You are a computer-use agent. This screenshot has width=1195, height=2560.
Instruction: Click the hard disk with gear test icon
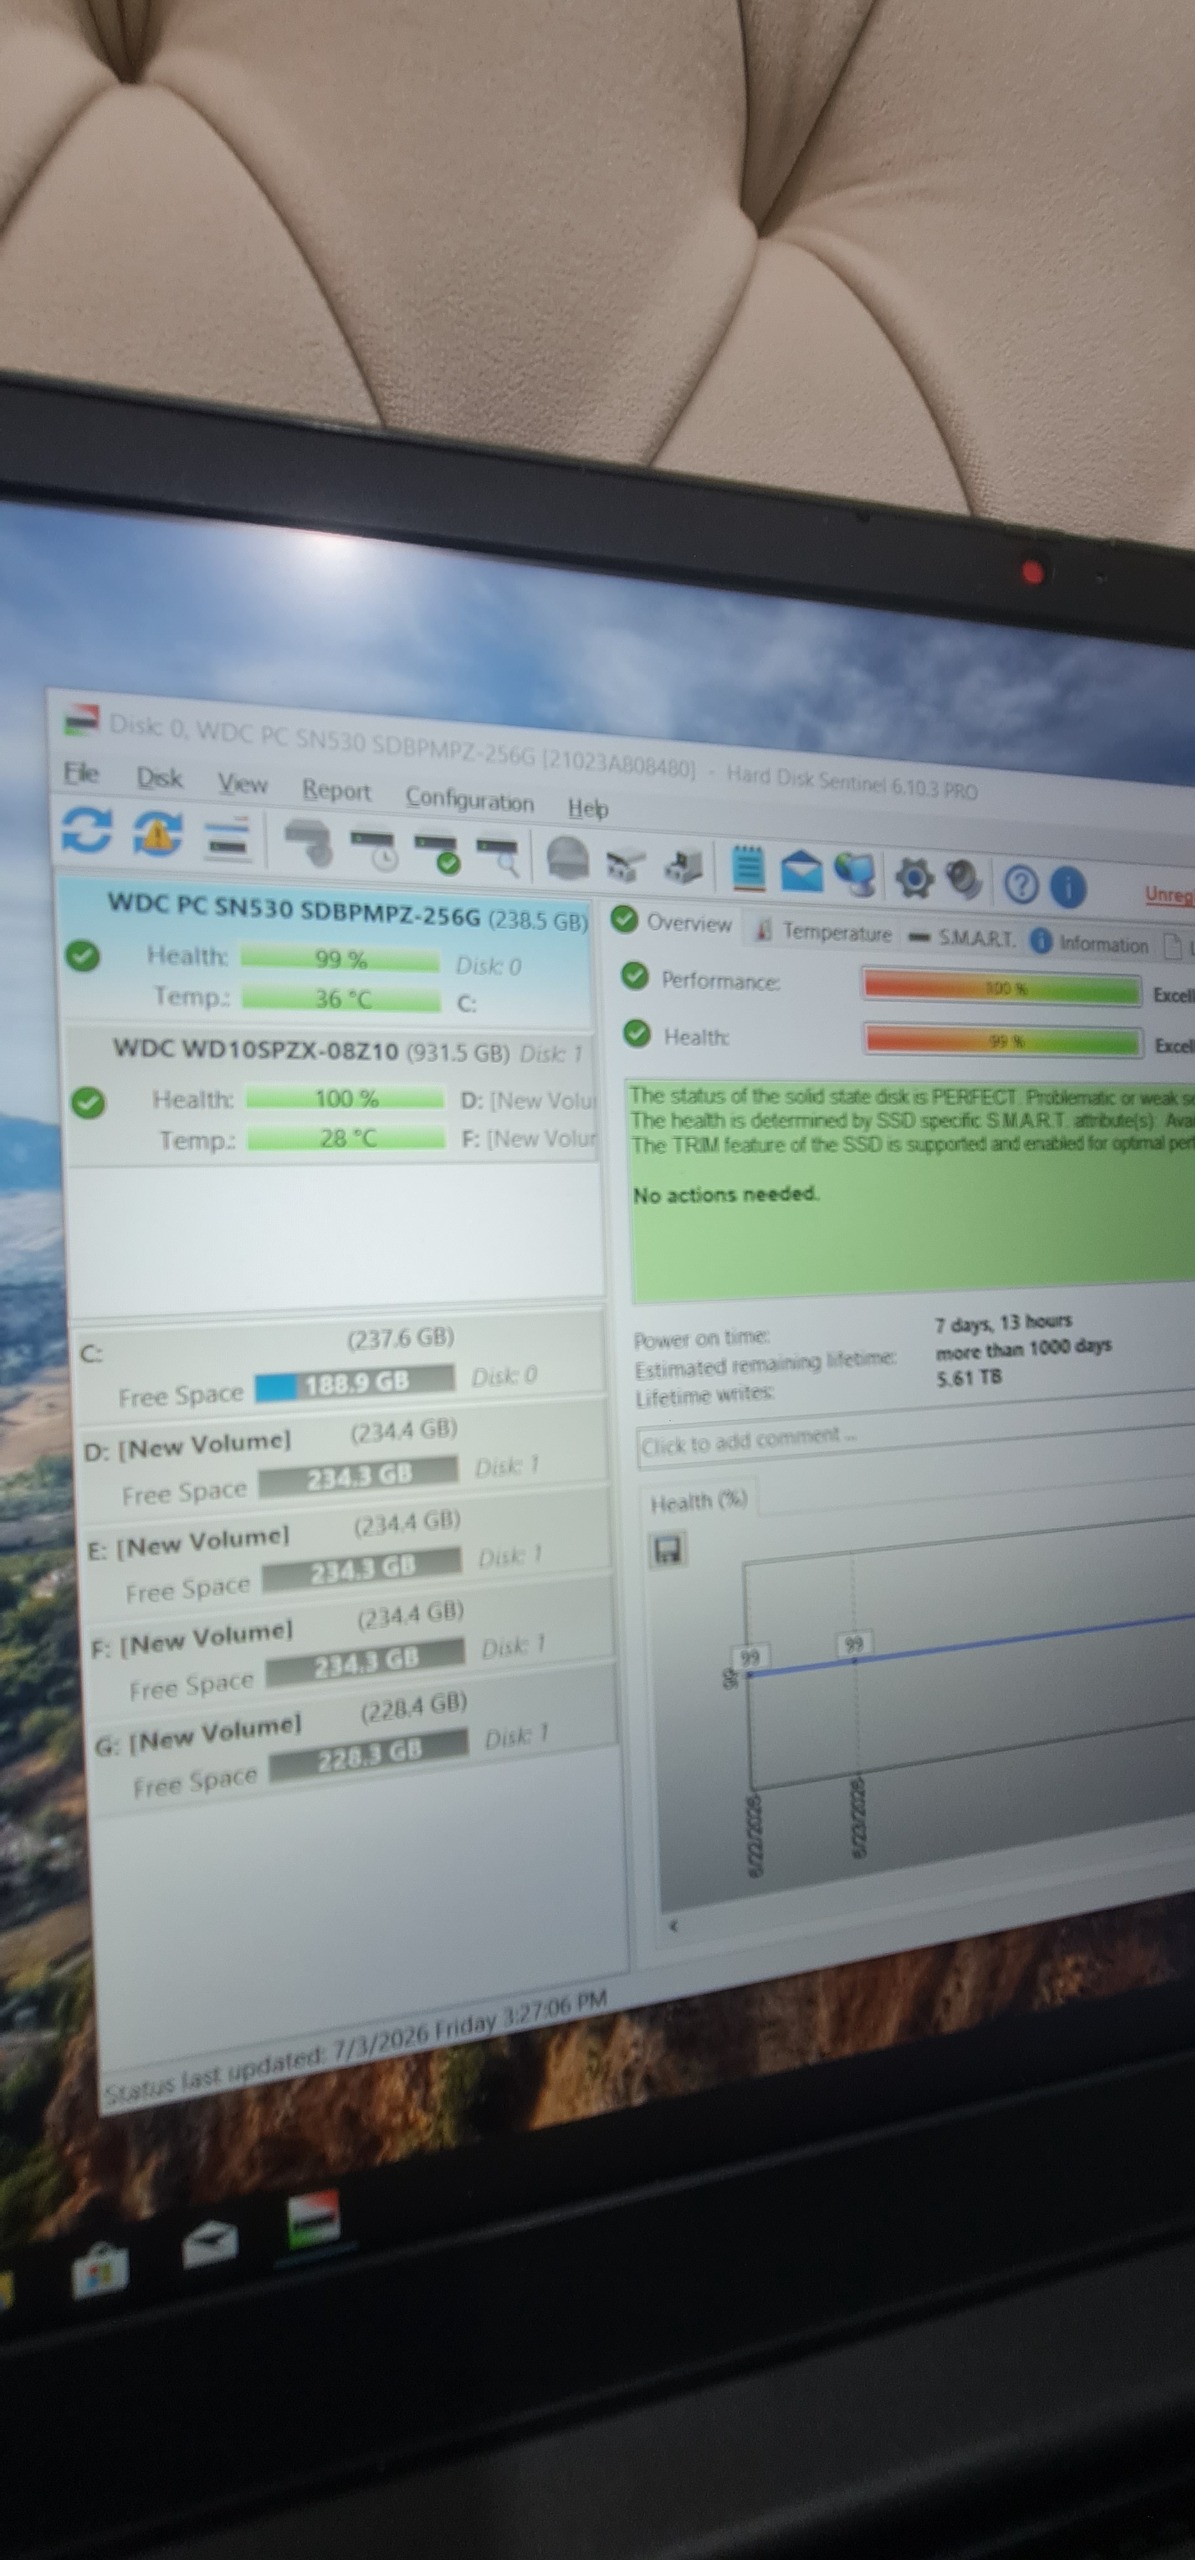(x=308, y=842)
